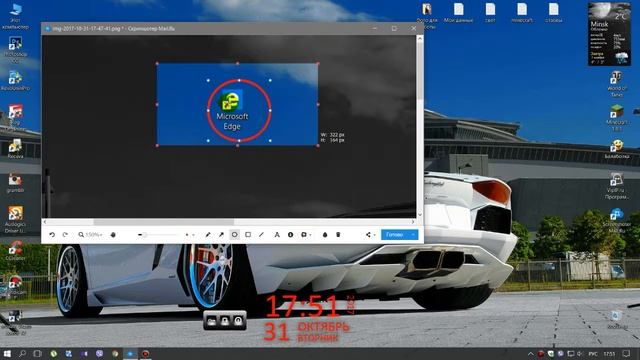Select the pencil drawing tool
Image resolution: width=640 pixels, height=360 pixels.
tap(208, 235)
